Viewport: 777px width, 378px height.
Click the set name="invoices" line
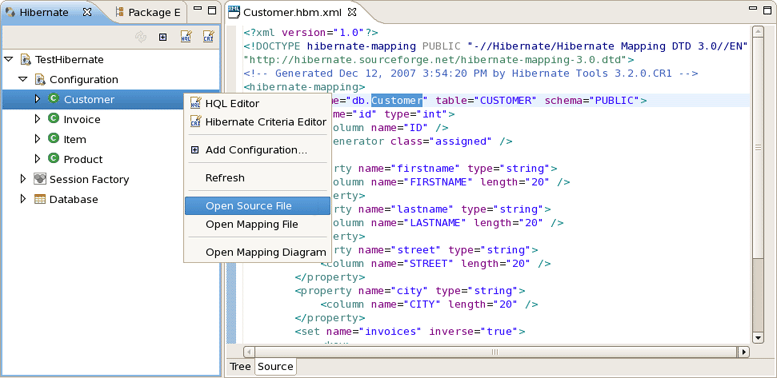click(x=410, y=331)
